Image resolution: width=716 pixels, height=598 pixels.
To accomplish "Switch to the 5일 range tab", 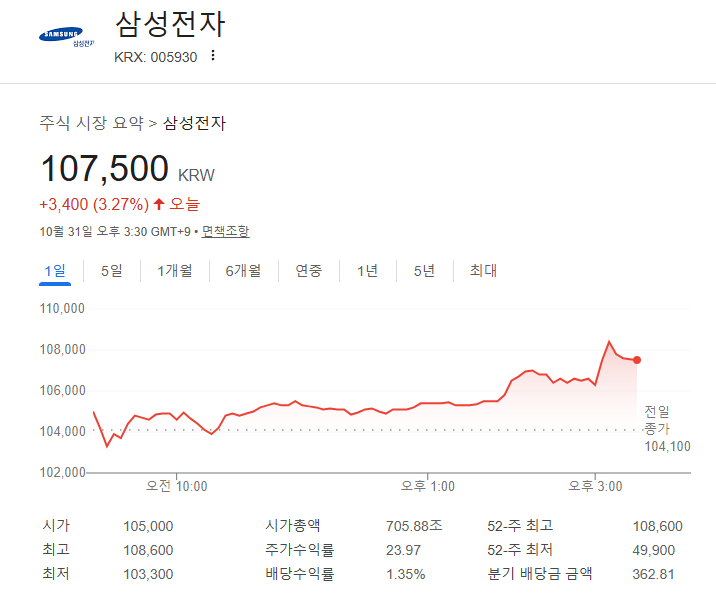I will (x=112, y=271).
